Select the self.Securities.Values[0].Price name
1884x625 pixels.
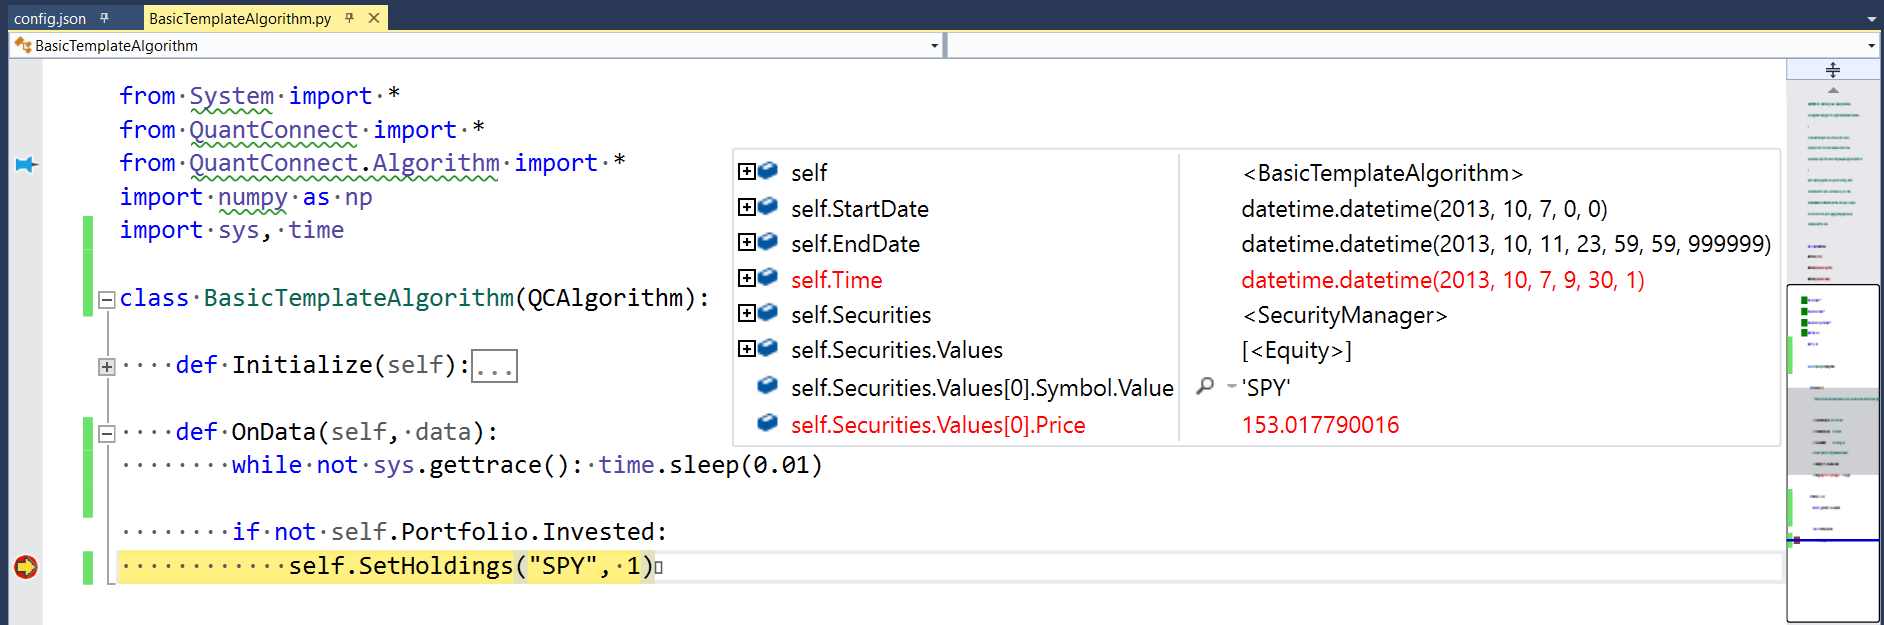938,425
